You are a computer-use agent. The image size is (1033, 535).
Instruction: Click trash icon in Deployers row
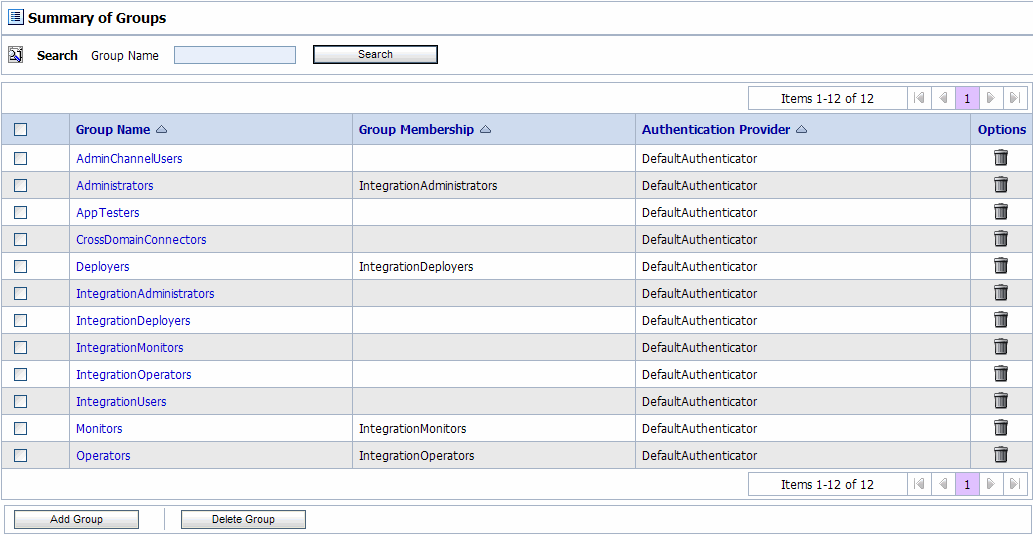[1001, 266]
